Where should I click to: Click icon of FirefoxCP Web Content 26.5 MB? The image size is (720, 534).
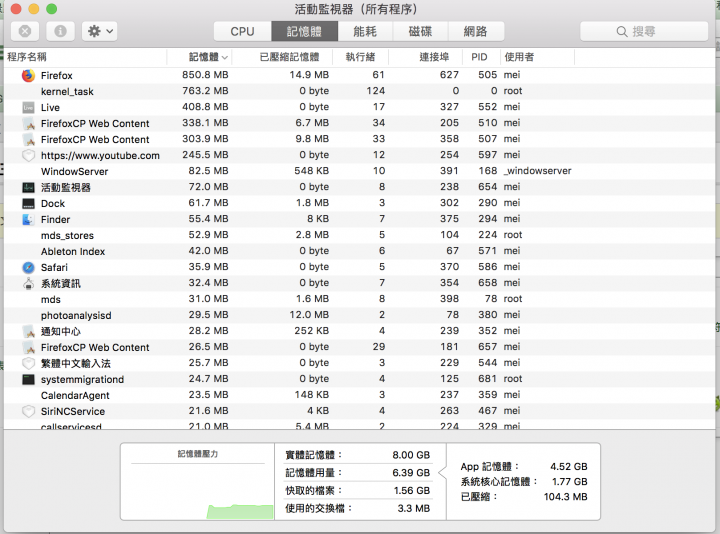click(x=28, y=347)
